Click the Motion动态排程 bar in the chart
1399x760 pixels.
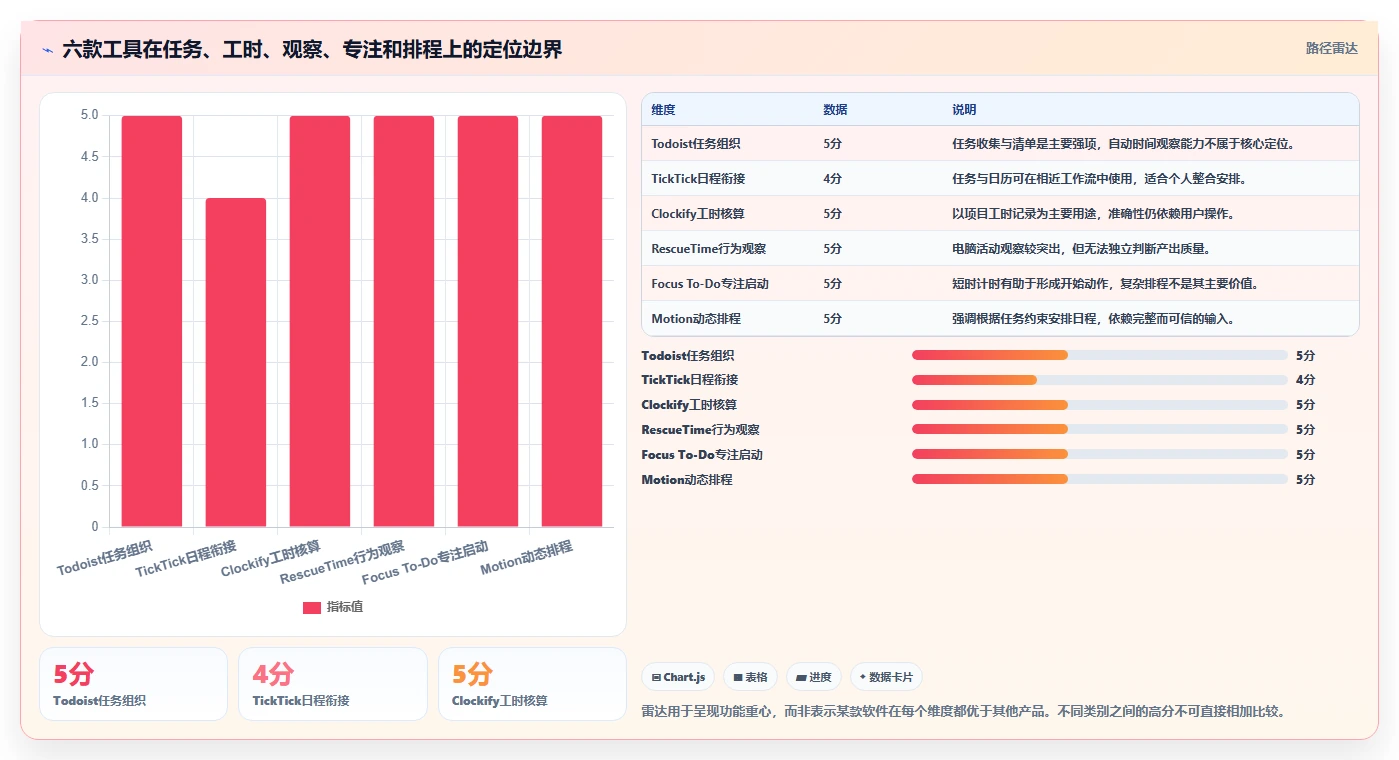(572, 321)
